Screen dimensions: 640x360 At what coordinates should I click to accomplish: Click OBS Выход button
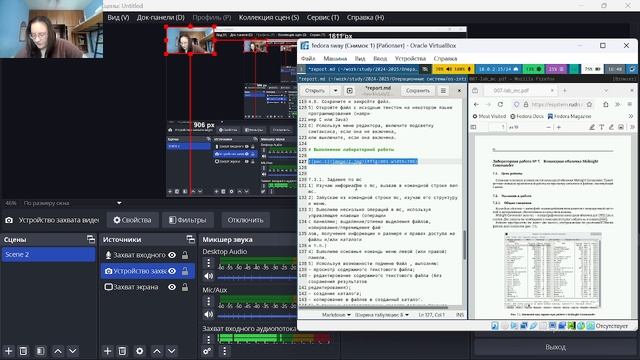(555, 347)
